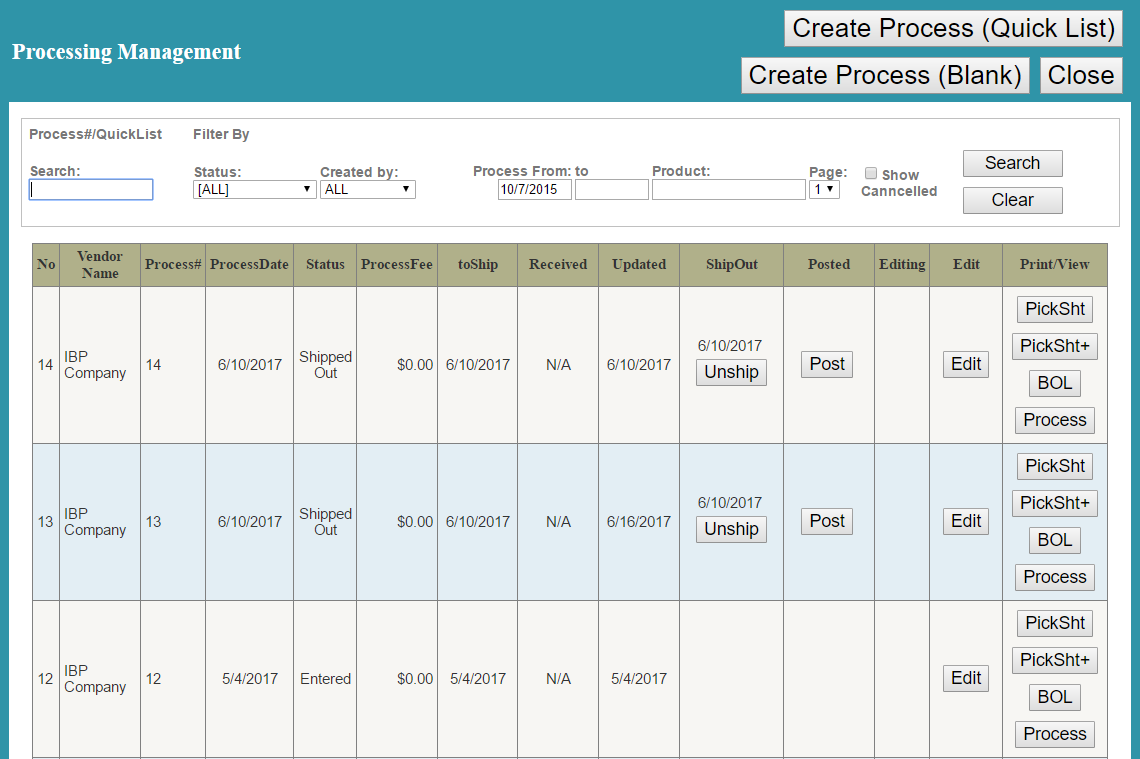Screen dimensions: 1140x759
Task: Unship process 14
Action: pyautogui.click(x=731, y=372)
